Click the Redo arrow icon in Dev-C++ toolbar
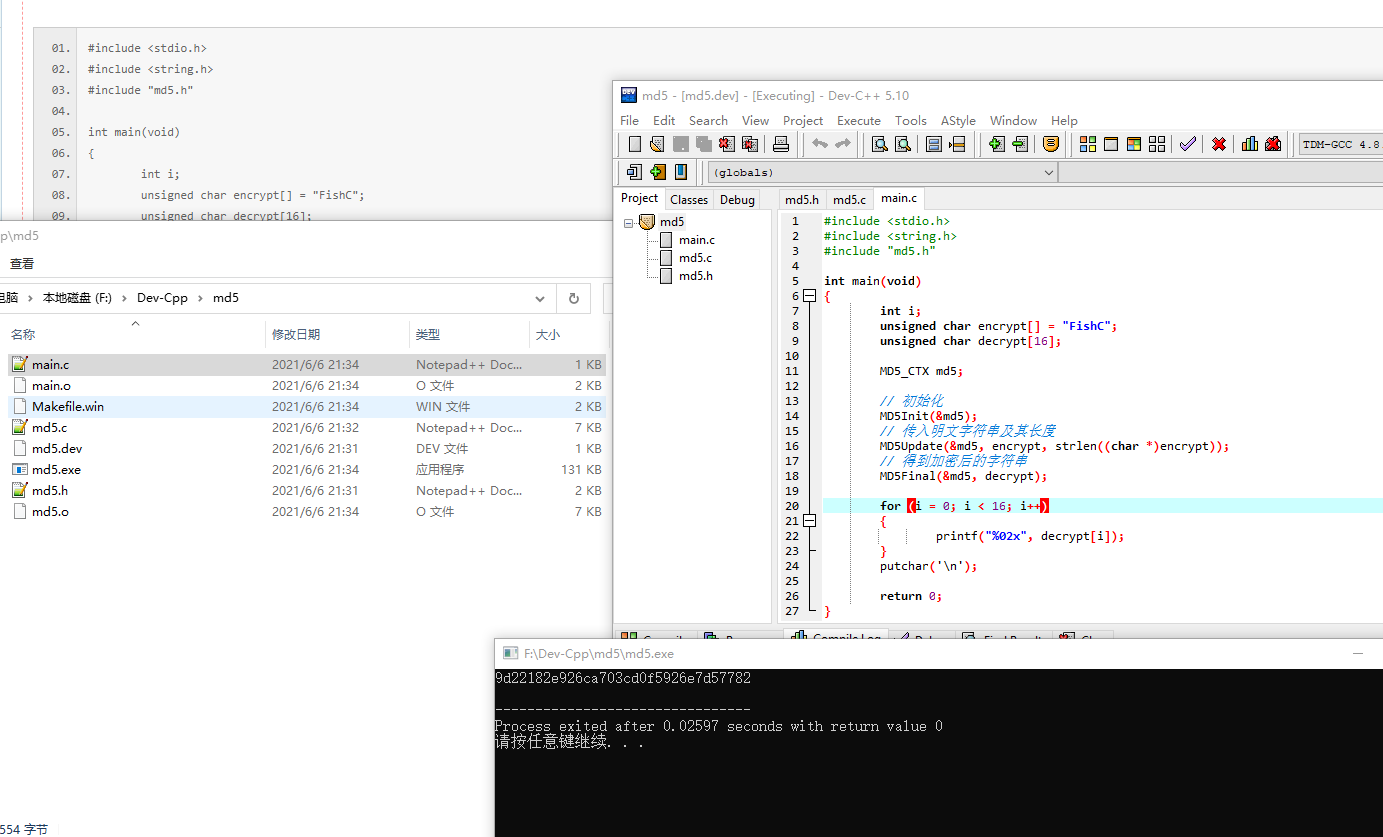1383x837 pixels. point(843,144)
